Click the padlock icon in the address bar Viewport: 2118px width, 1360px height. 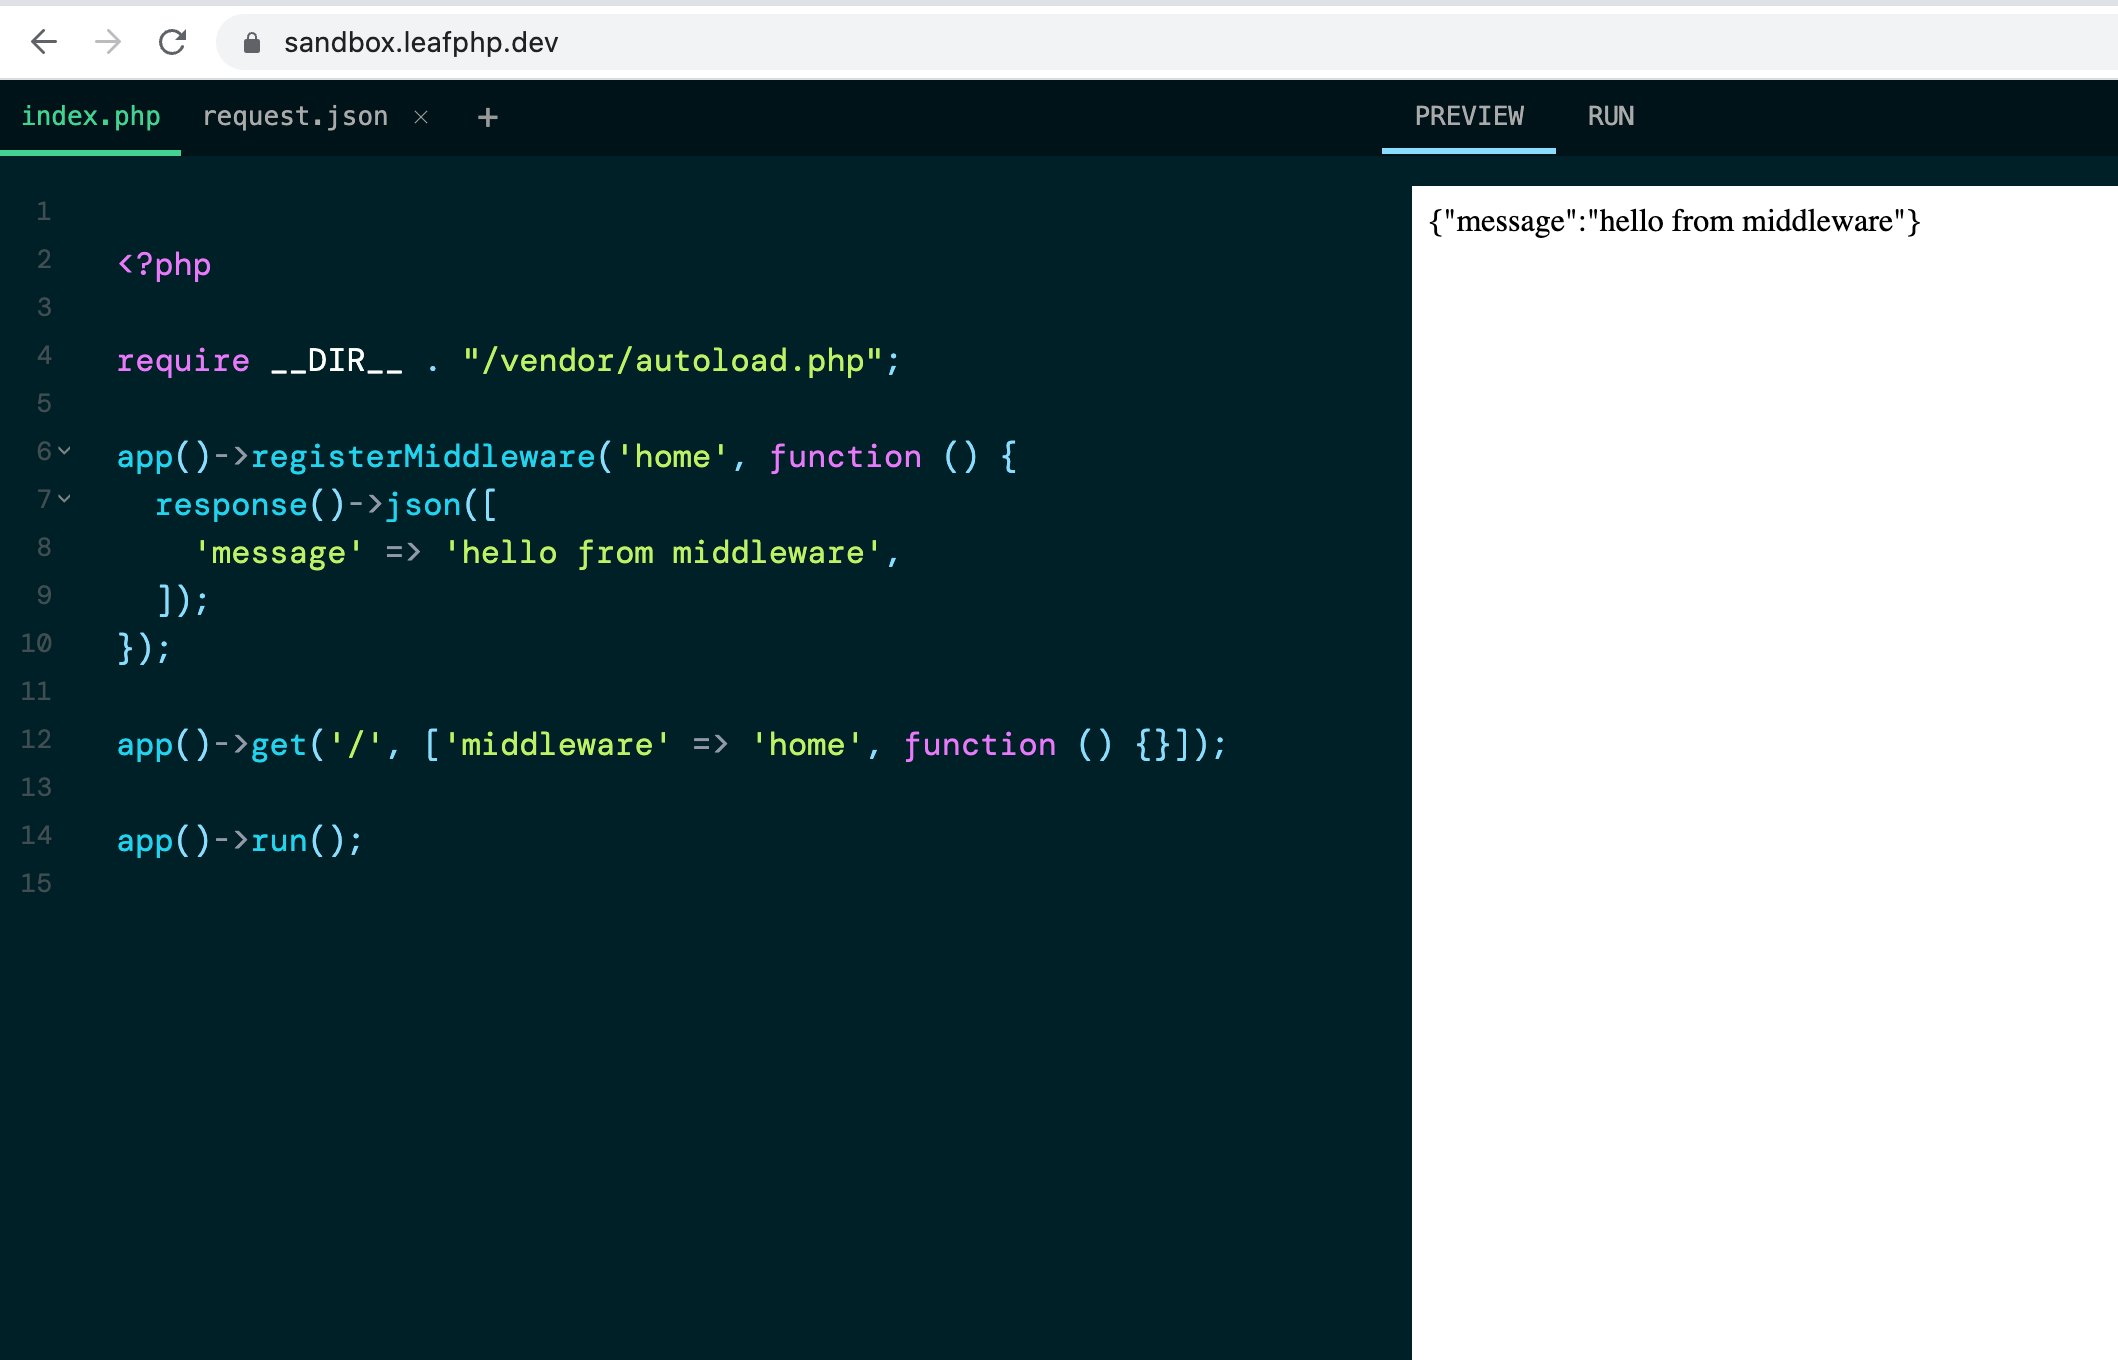pyautogui.click(x=250, y=42)
